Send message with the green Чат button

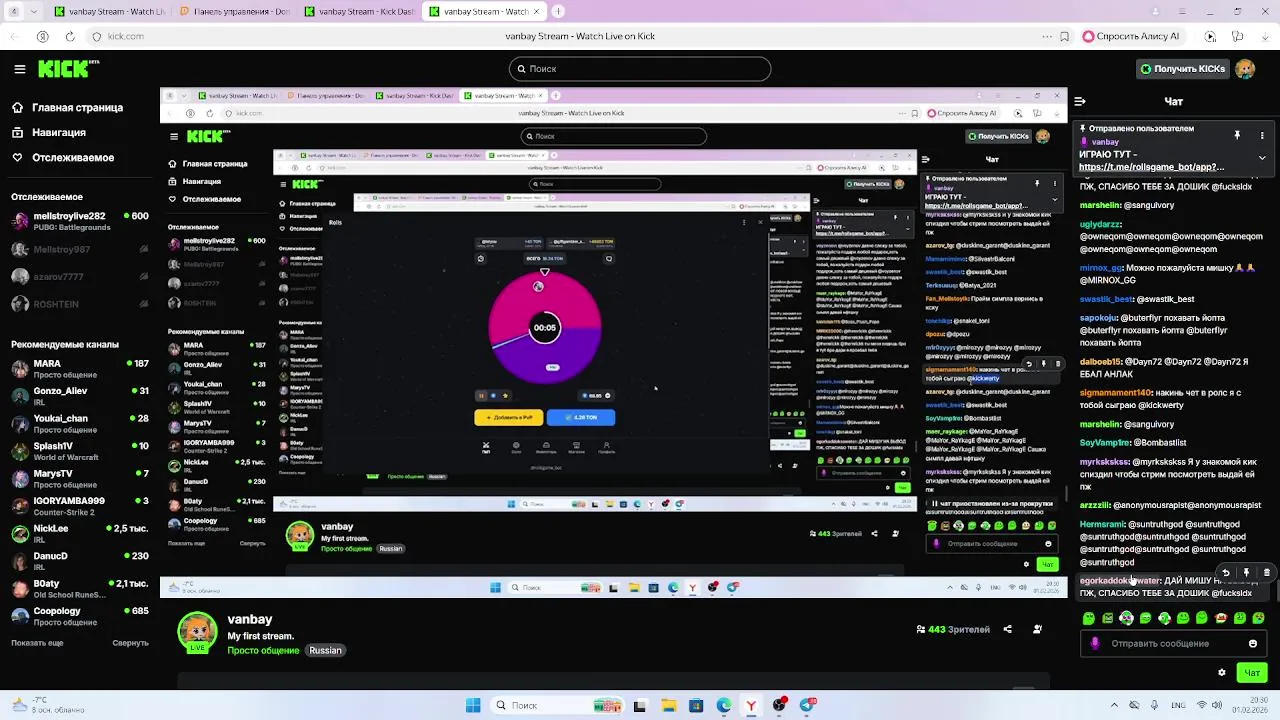click(x=1252, y=673)
